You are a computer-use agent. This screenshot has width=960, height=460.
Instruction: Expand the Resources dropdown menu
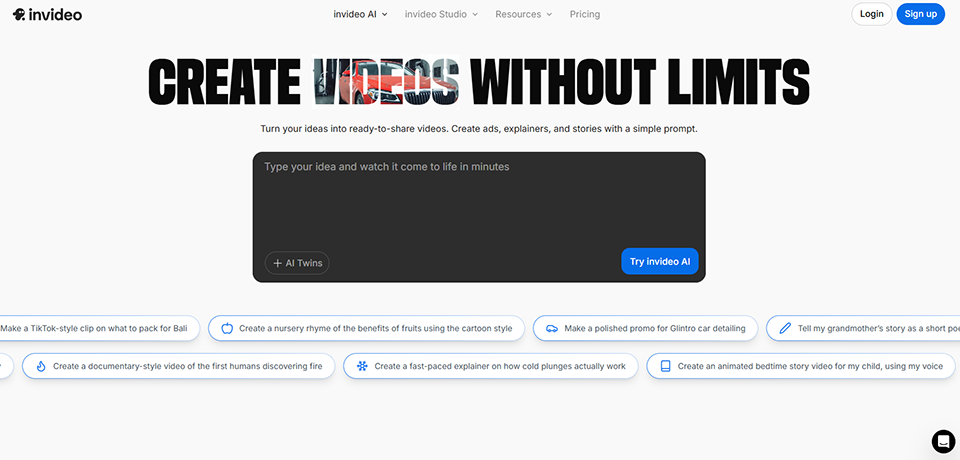[x=523, y=14]
